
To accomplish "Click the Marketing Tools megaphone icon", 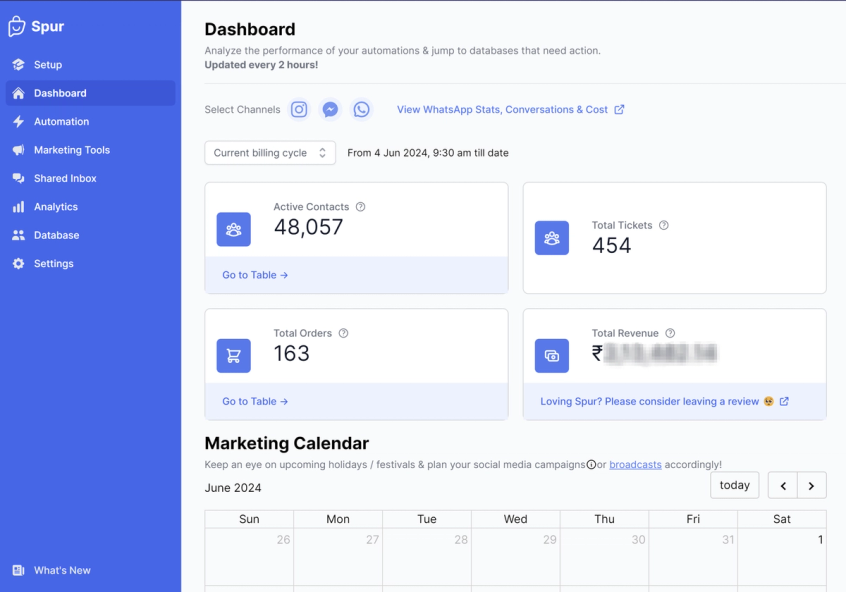I will (18, 150).
